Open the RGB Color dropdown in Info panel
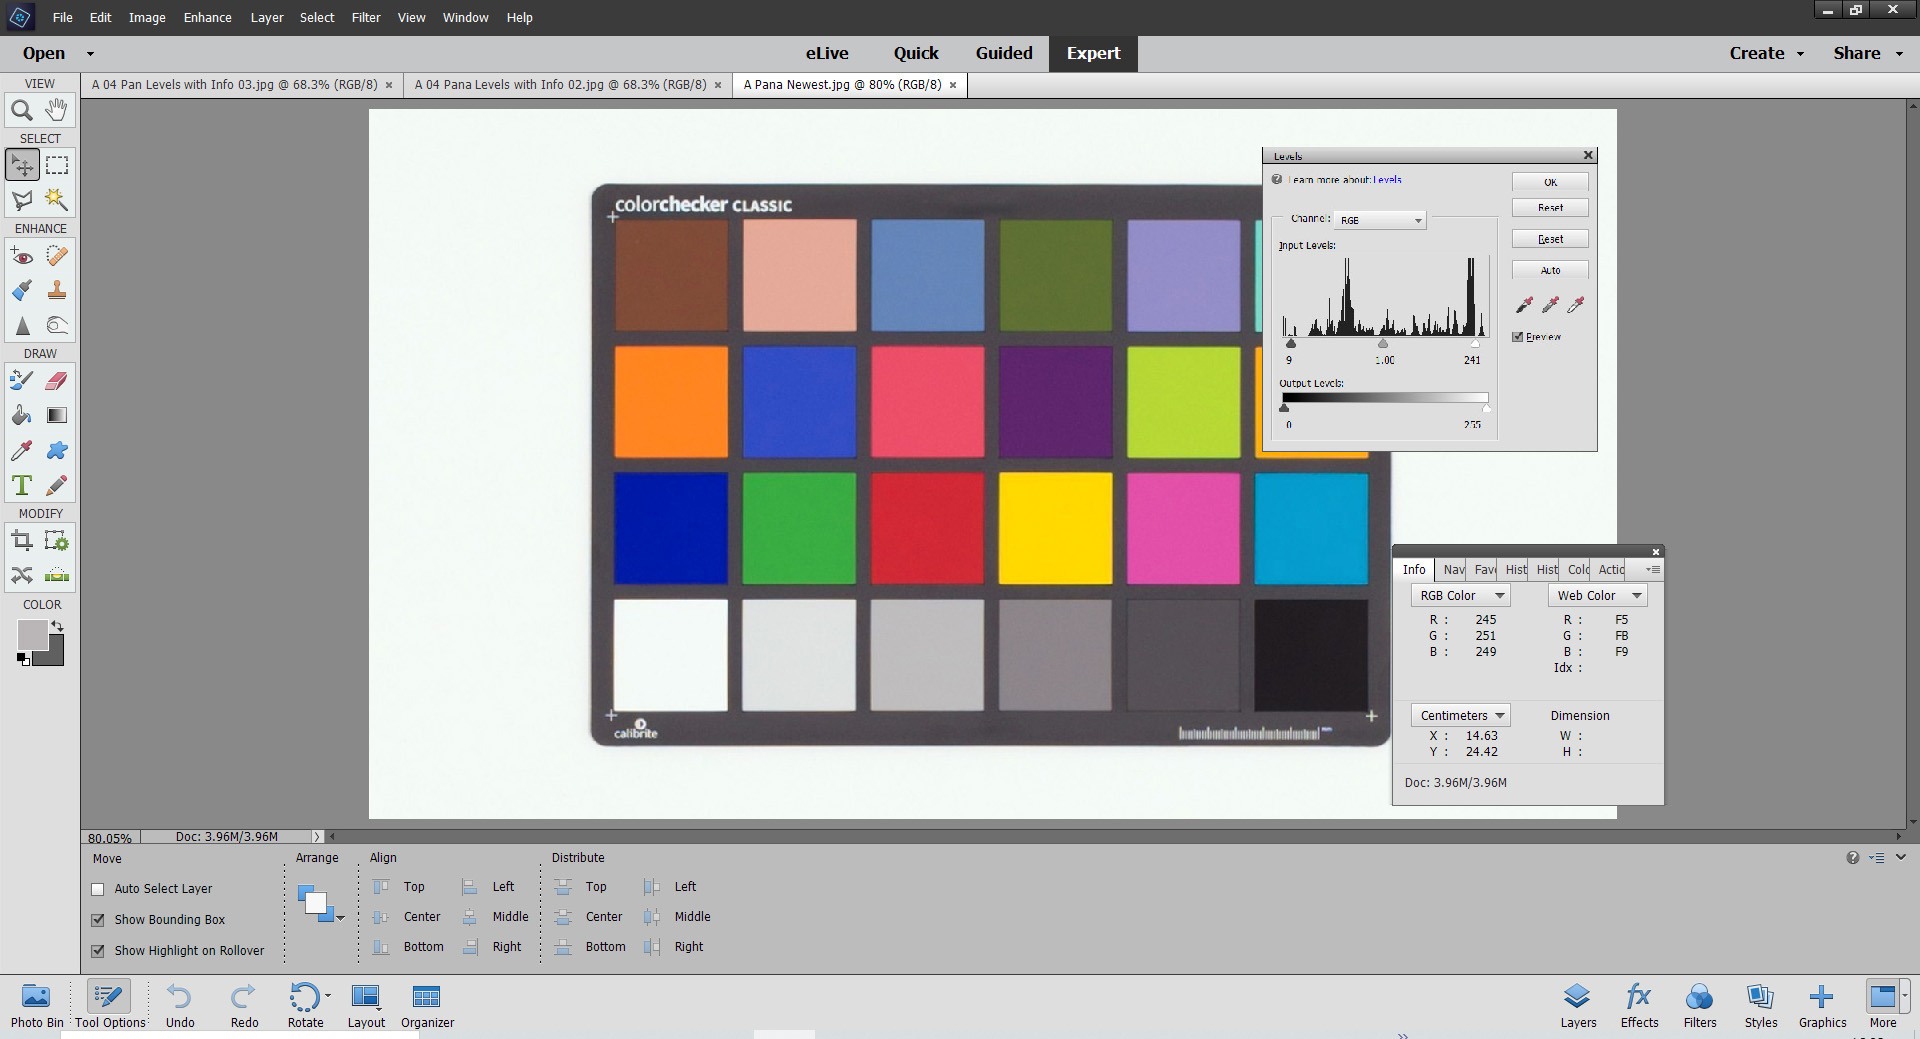Image resolution: width=1920 pixels, height=1039 pixels. point(1460,596)
